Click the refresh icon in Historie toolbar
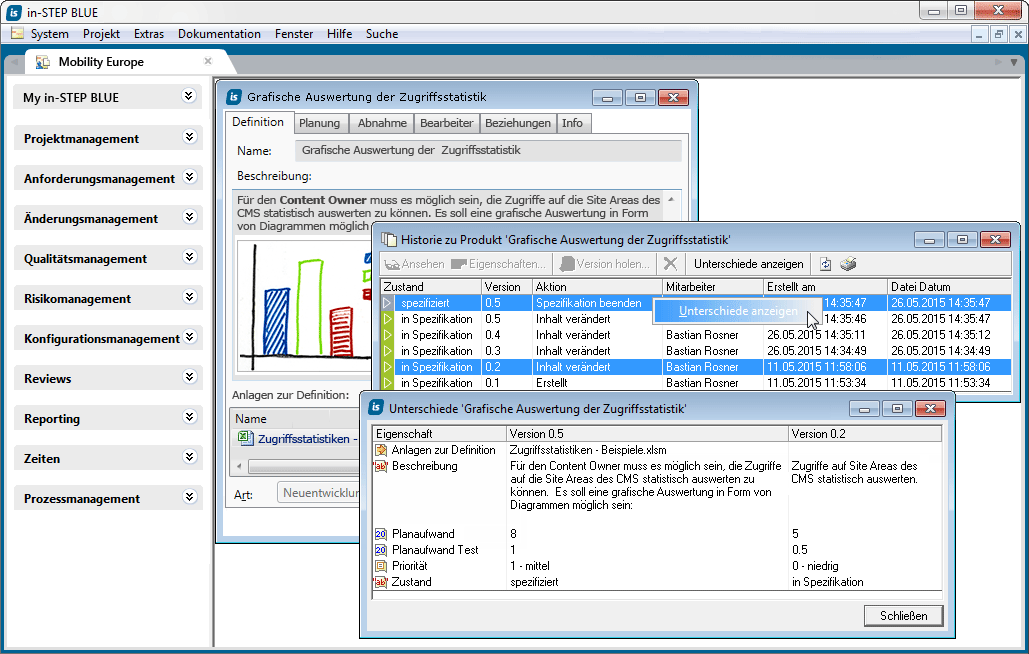Viewport: 1029px width, 654px height. 826,264
